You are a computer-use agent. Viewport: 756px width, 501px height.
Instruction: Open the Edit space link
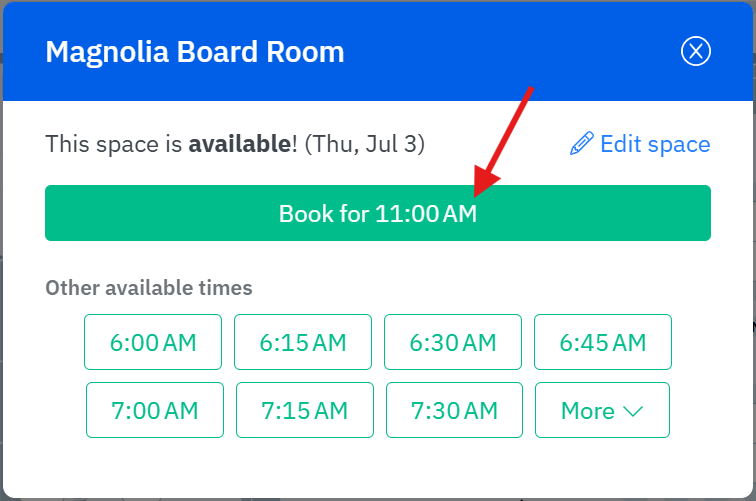click(x=654, y=144)
